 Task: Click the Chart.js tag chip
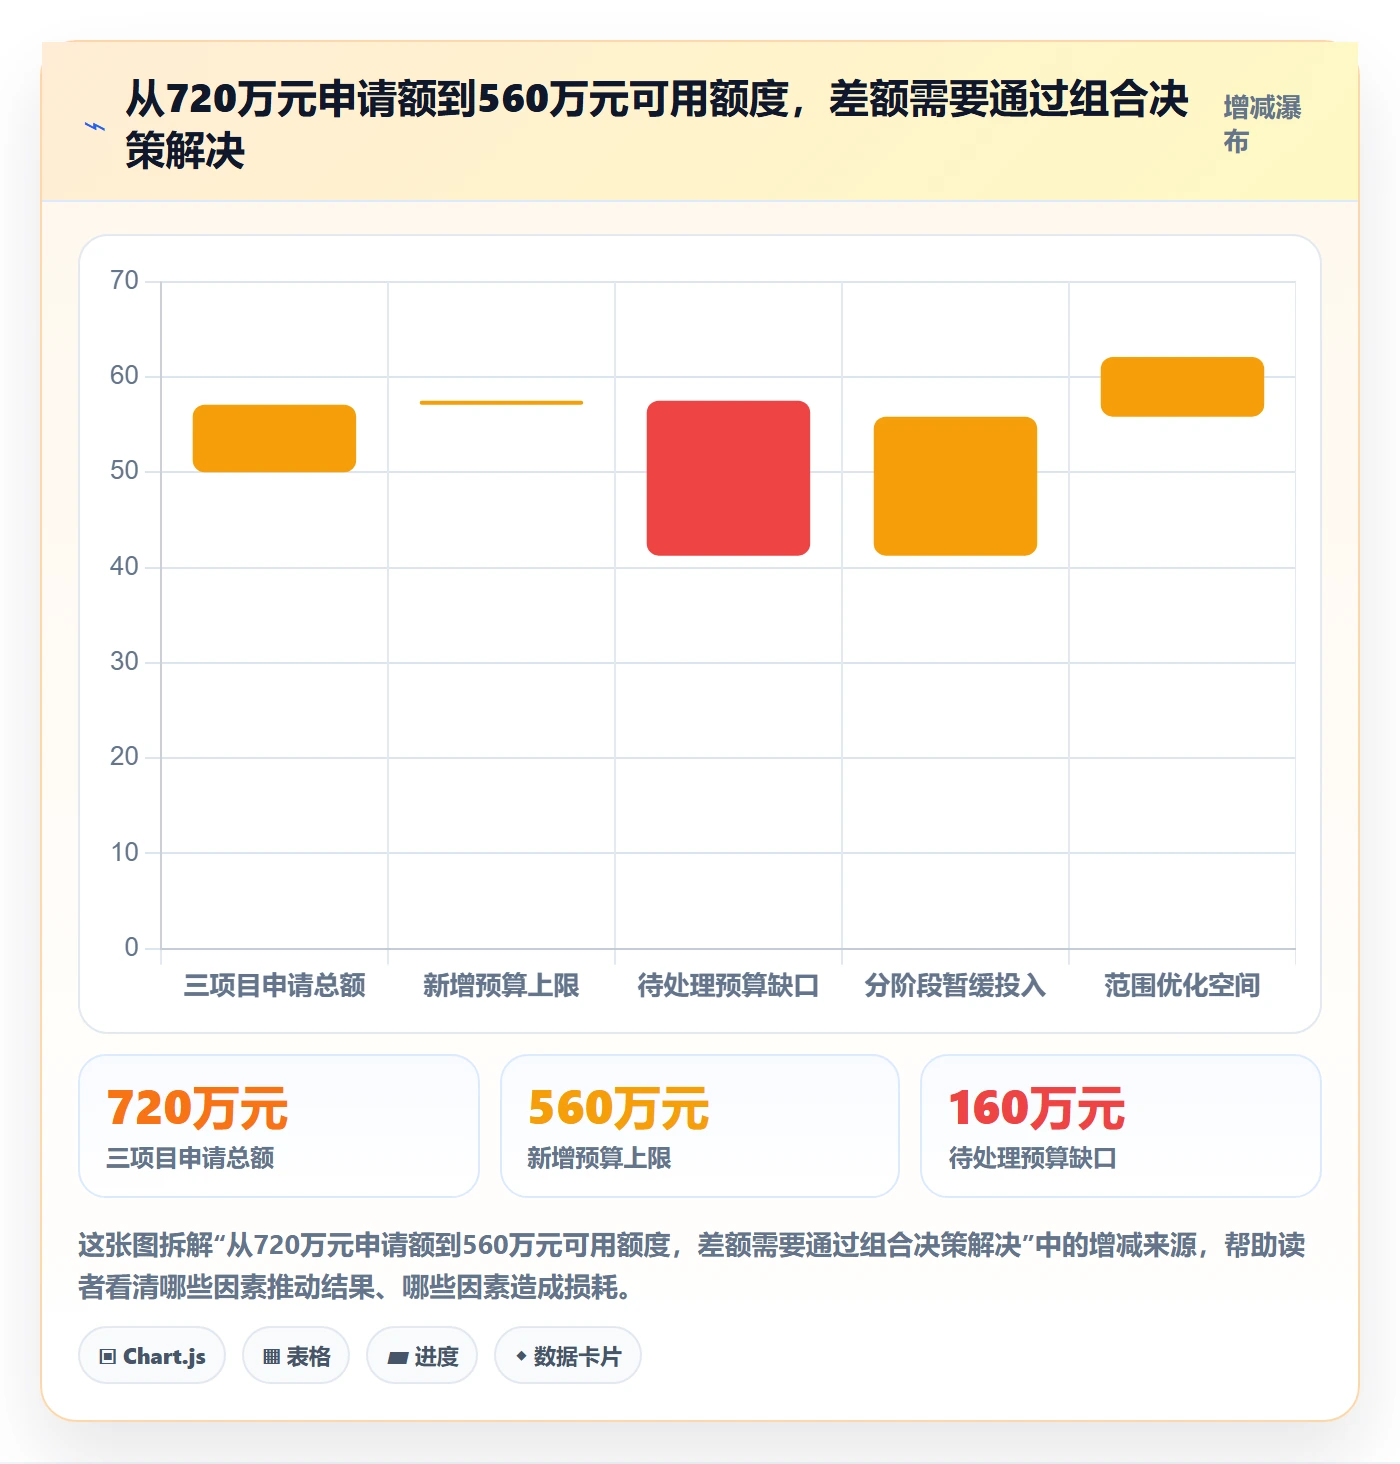[x=152, y=1356]
